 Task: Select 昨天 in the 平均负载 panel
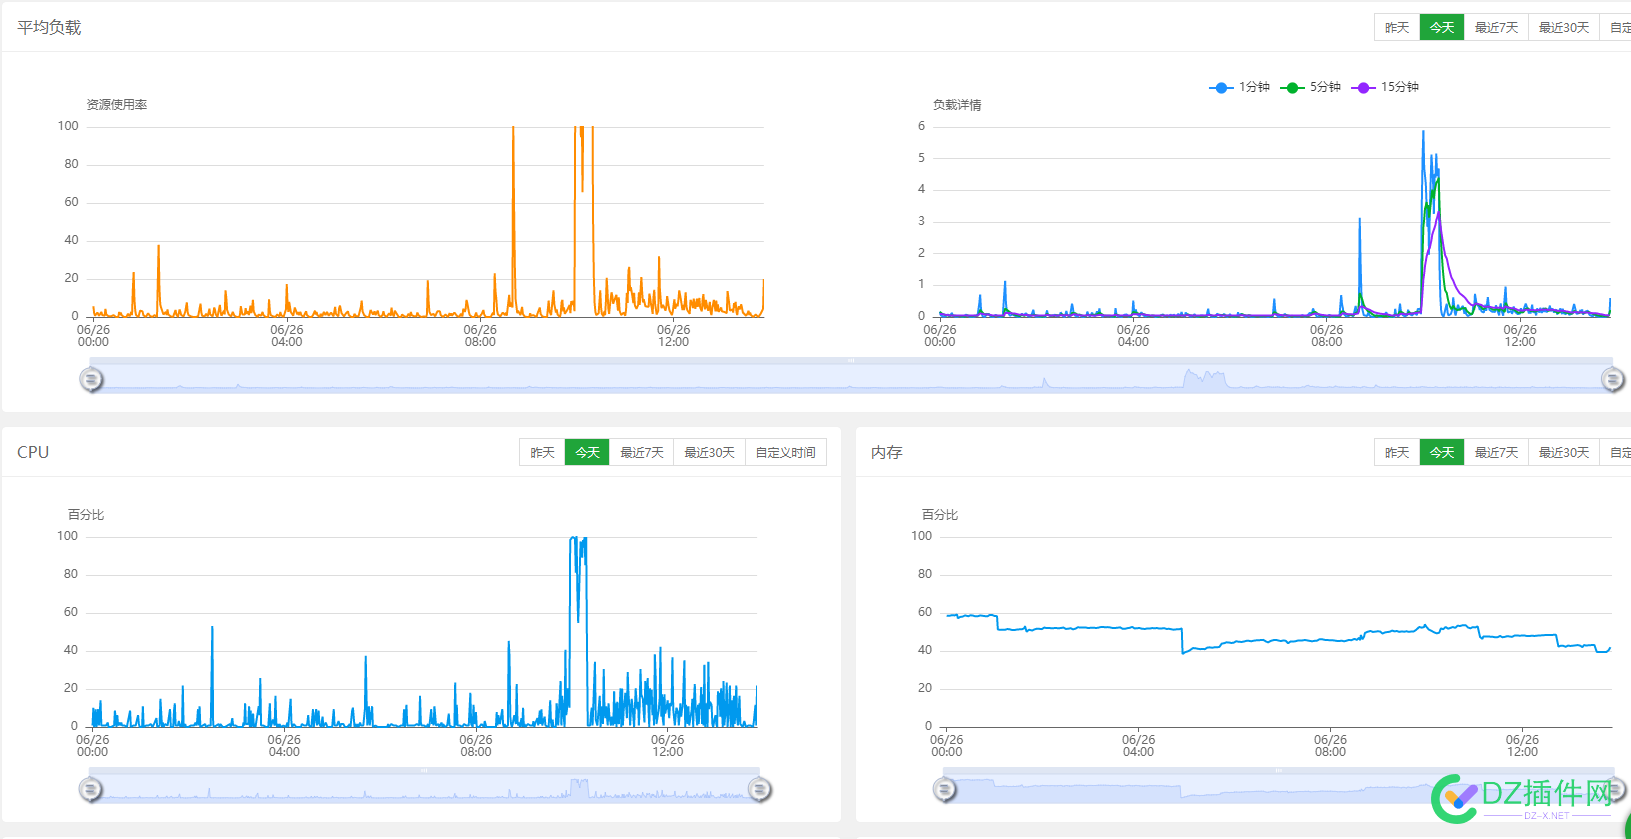tap(1397, 28)
